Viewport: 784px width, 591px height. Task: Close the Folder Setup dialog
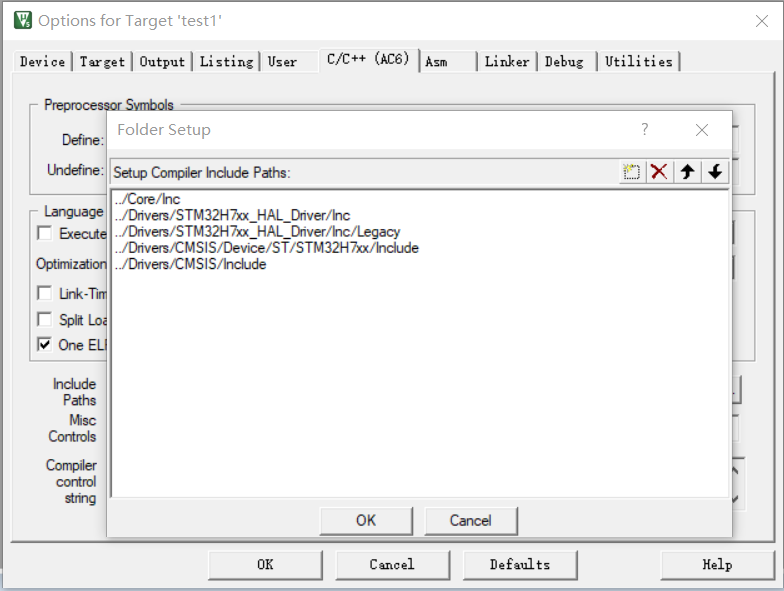click(702, 130)
